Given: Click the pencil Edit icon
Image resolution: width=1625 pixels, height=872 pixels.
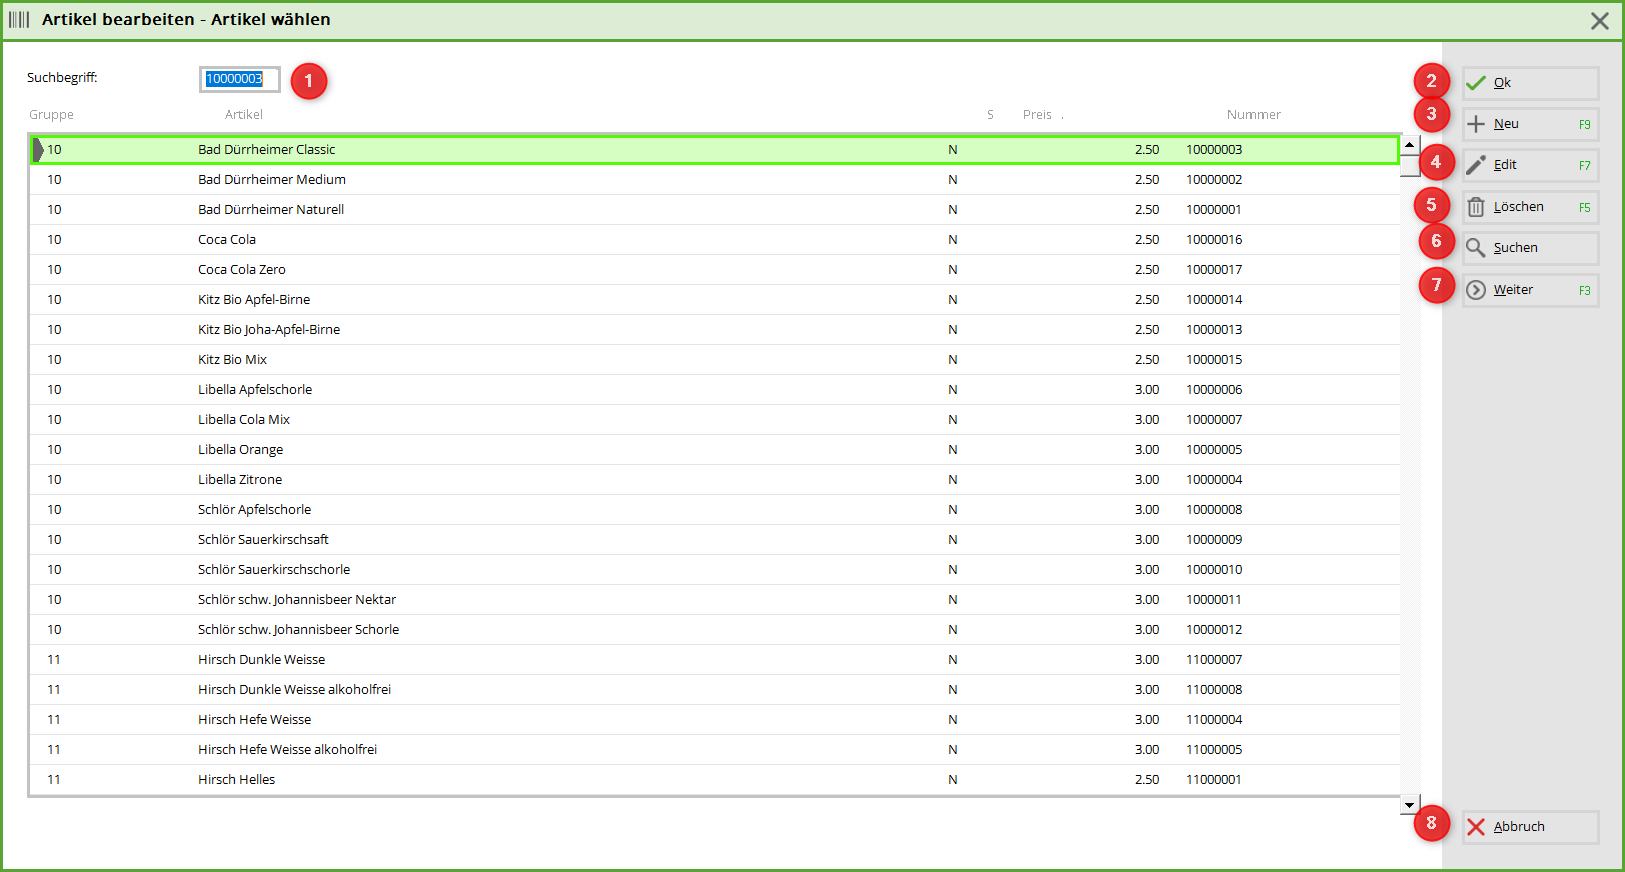Looking at the screenshot, I should [x=1476, y=165].
